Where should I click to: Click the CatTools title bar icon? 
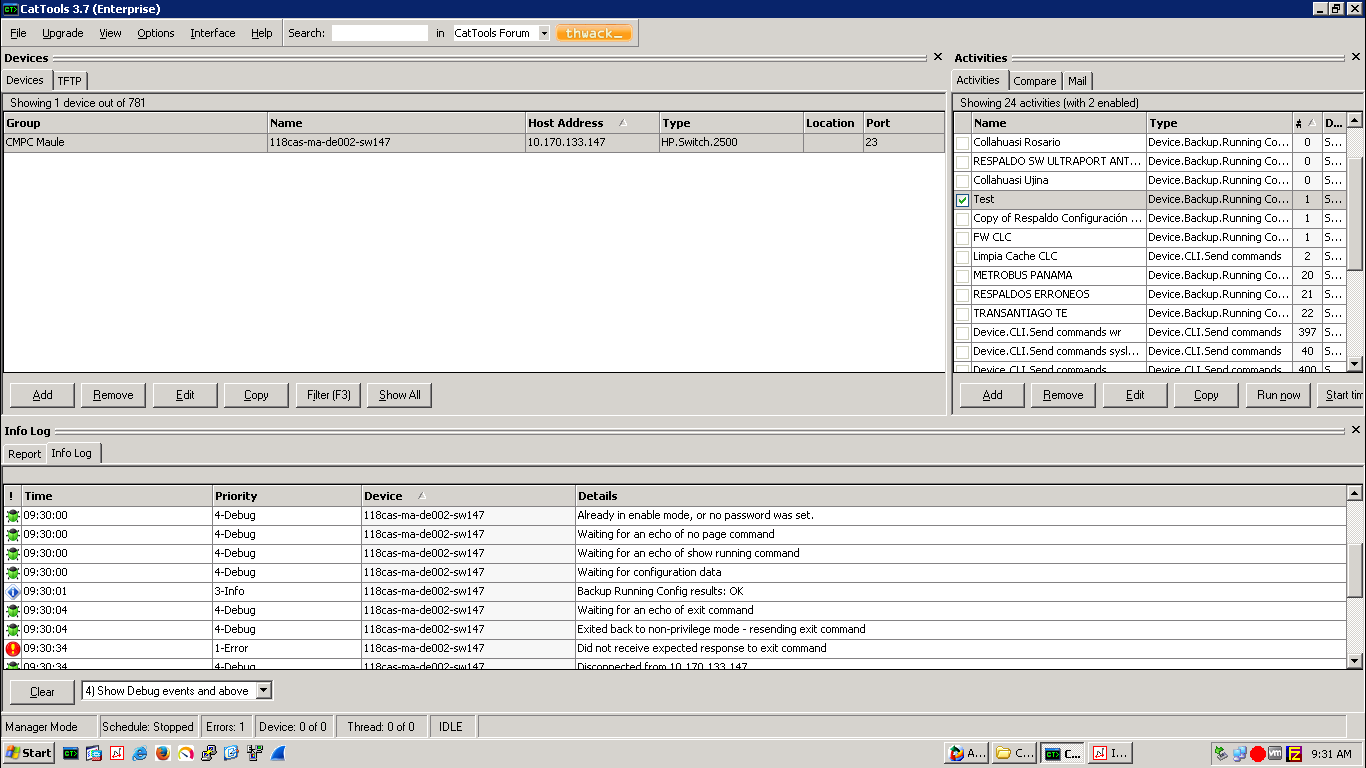point(10,8)
